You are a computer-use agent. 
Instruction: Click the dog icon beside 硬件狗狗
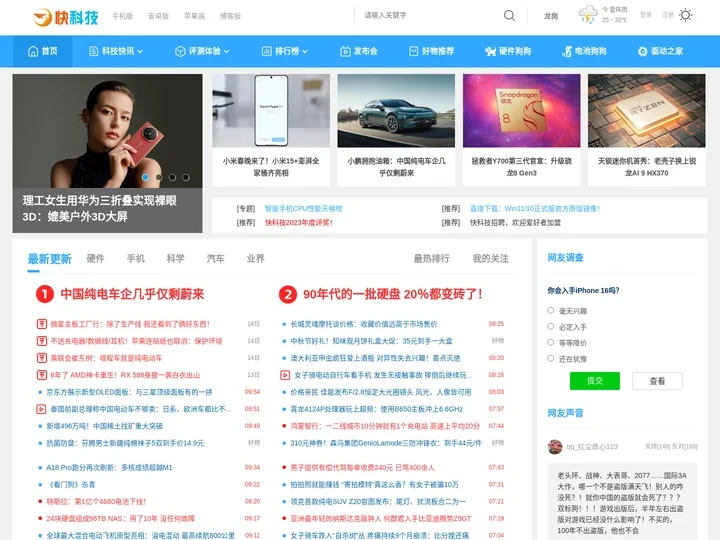click(x=491, y=51)
